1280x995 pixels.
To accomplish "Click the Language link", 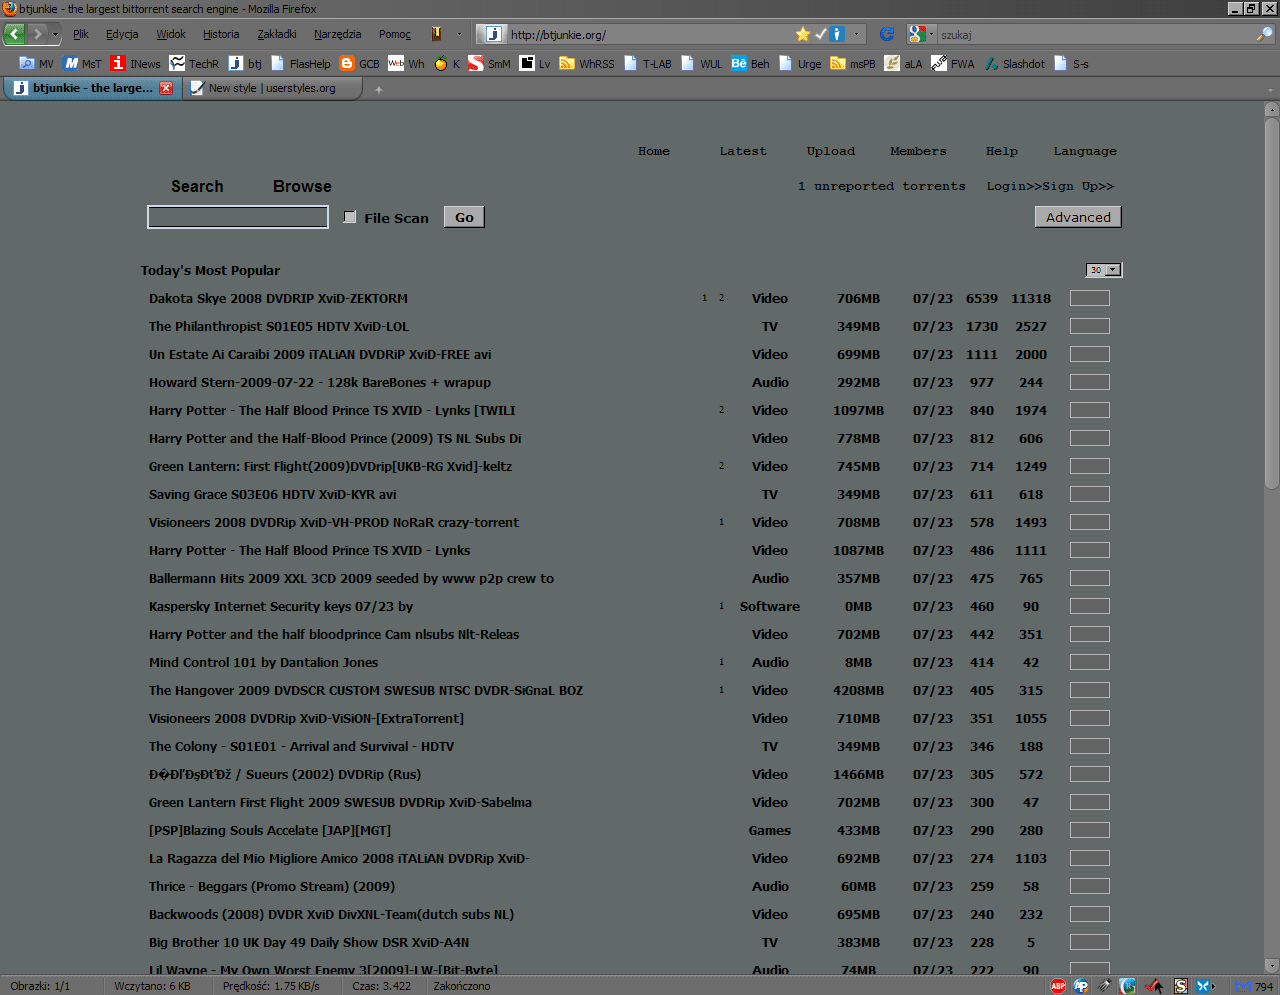I will [1085, 151].
